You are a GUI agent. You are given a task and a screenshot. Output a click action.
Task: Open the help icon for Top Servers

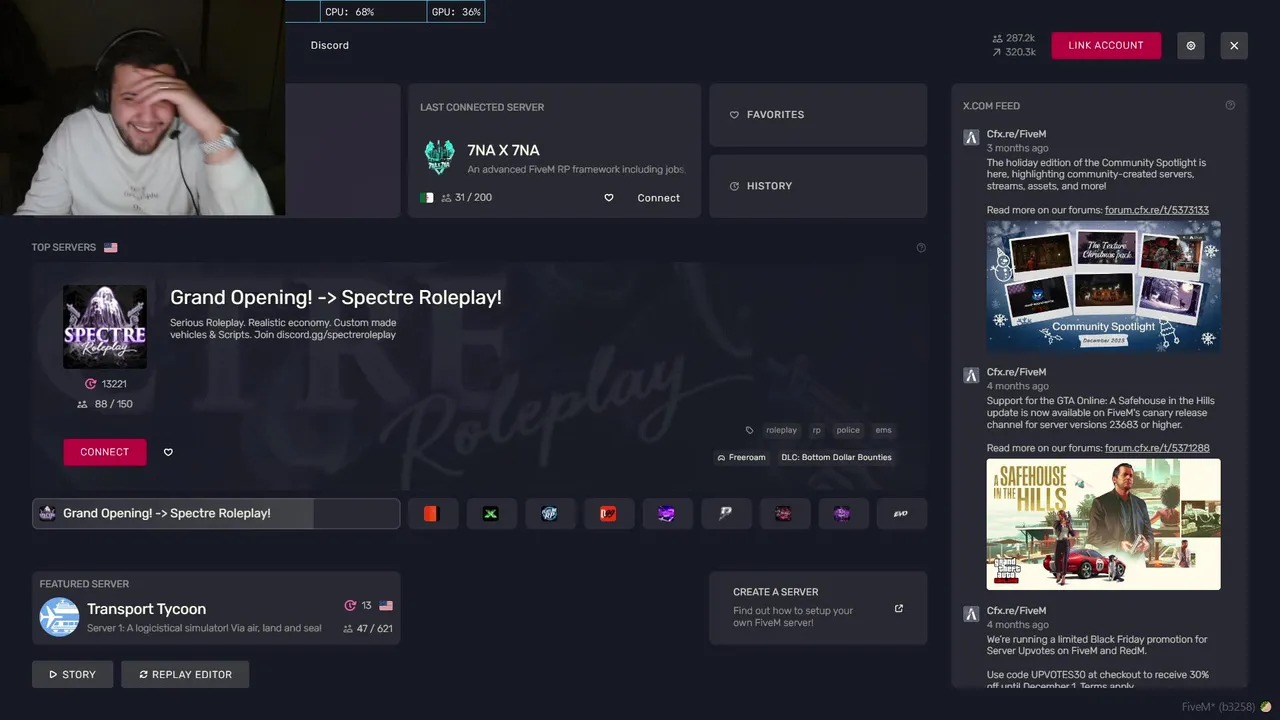pyautogui.click(x=921, y=248)
